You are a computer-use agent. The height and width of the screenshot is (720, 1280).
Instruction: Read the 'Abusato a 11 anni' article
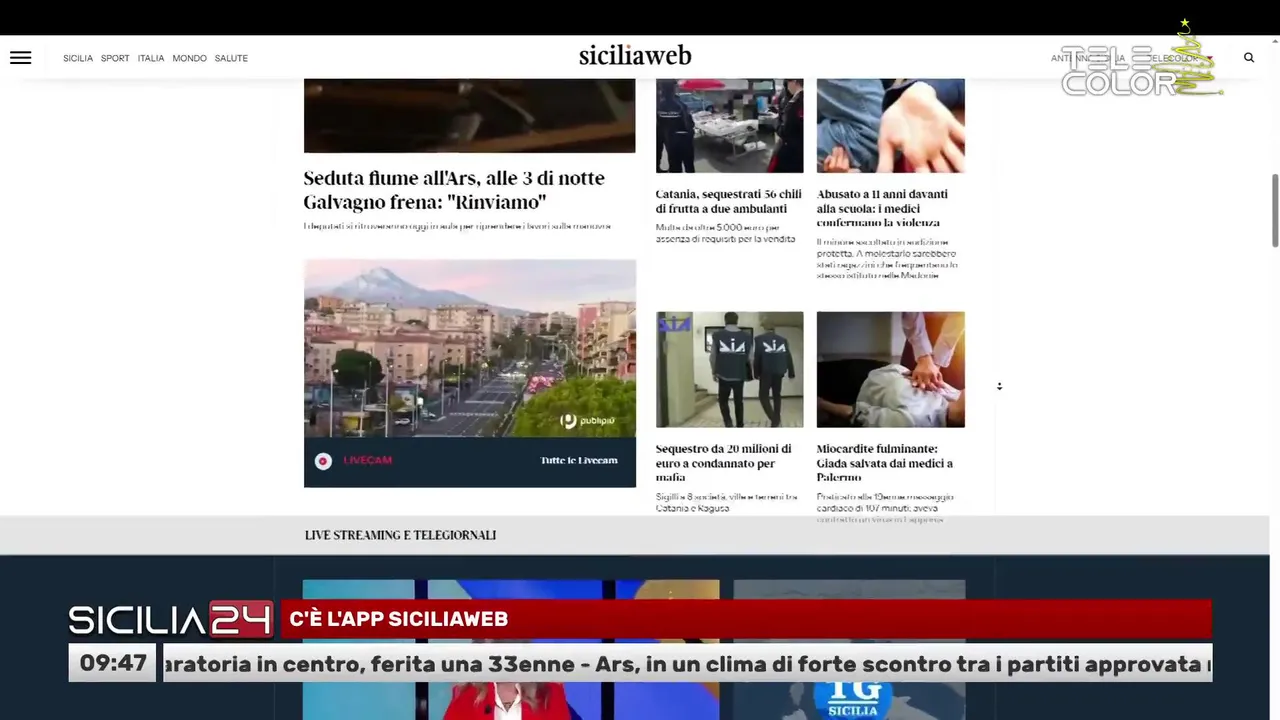pos(882,208)
